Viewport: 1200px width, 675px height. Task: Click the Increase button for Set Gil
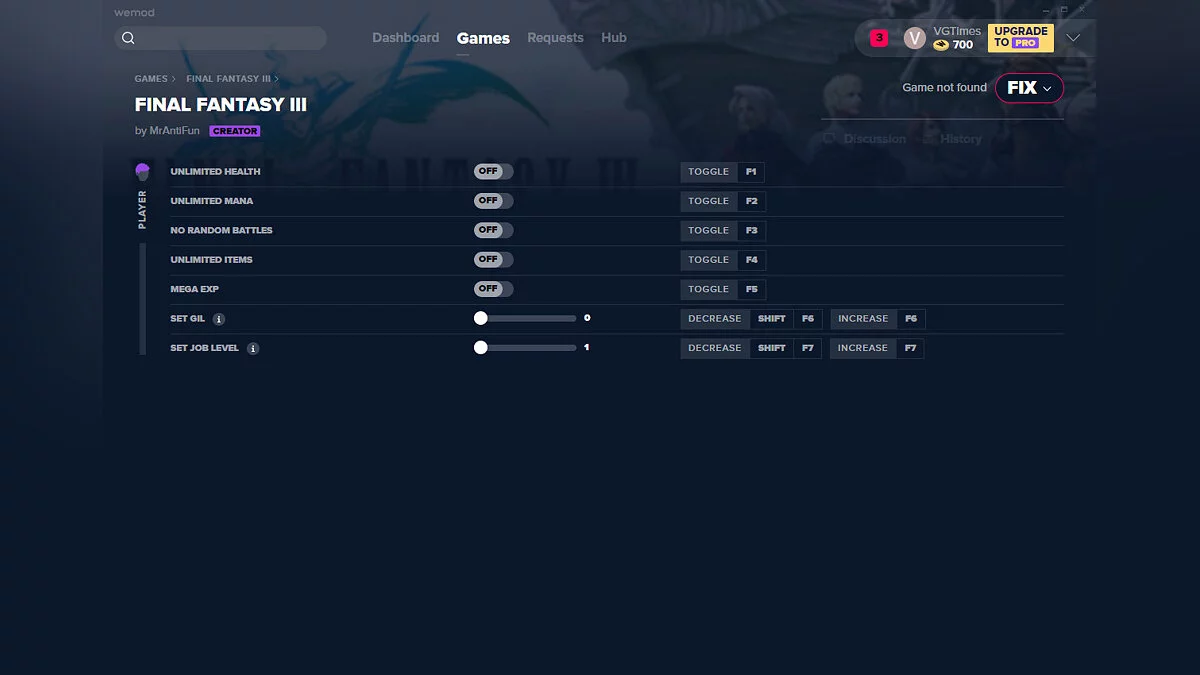point(863,319)
